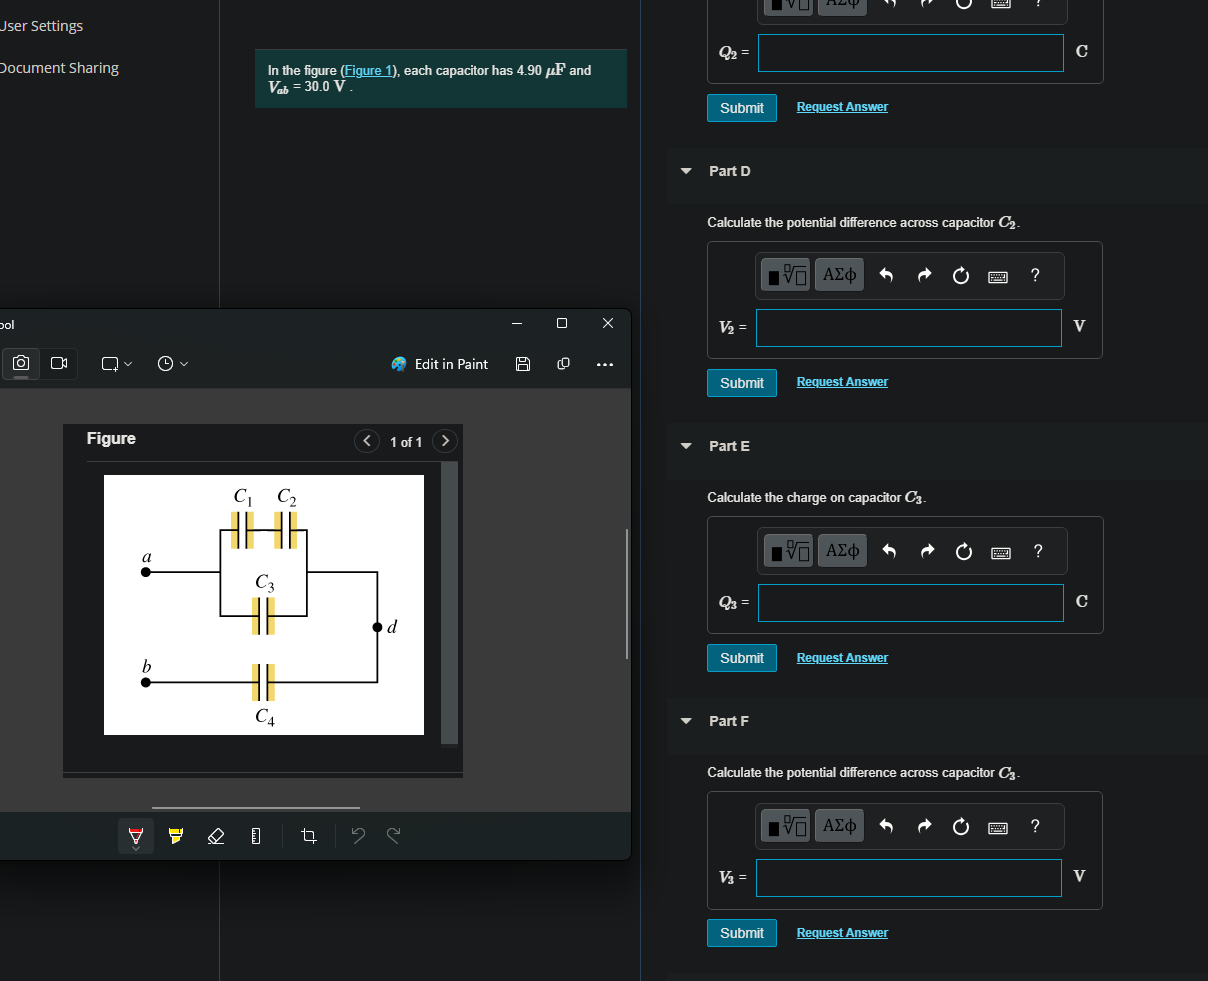The image size is (1208, 981).
Task: Click Request Answer under Part D
Action: [842, 381]
